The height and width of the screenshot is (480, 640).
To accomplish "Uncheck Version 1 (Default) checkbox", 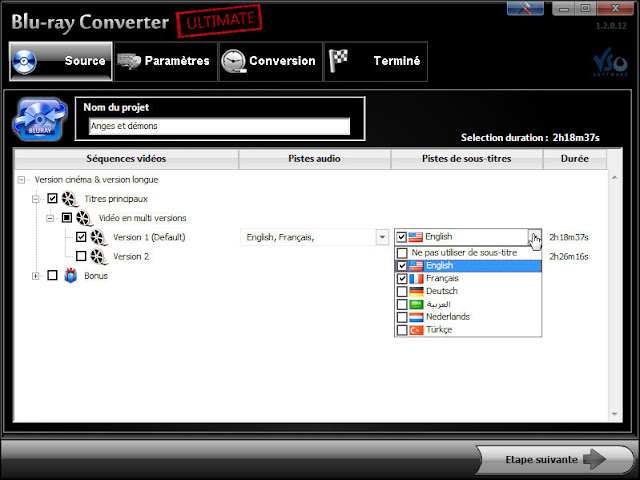I will pos(81,237).
